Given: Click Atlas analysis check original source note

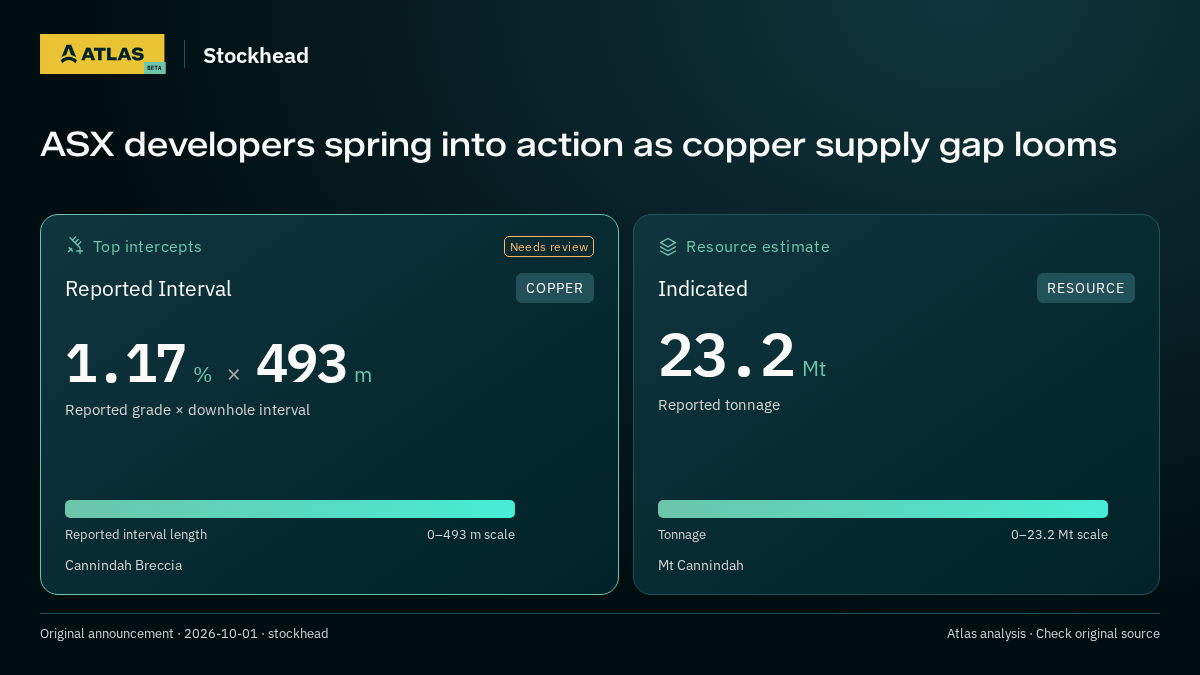Looking at the screenshot, I should pyautogui.click(x=1053, y=634).
